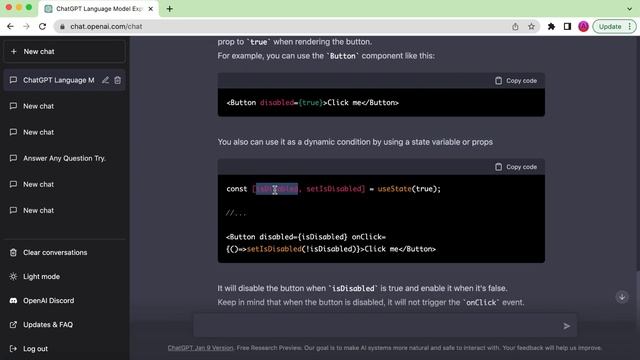Copy code of the useState snippet

[x=516, y=167]
